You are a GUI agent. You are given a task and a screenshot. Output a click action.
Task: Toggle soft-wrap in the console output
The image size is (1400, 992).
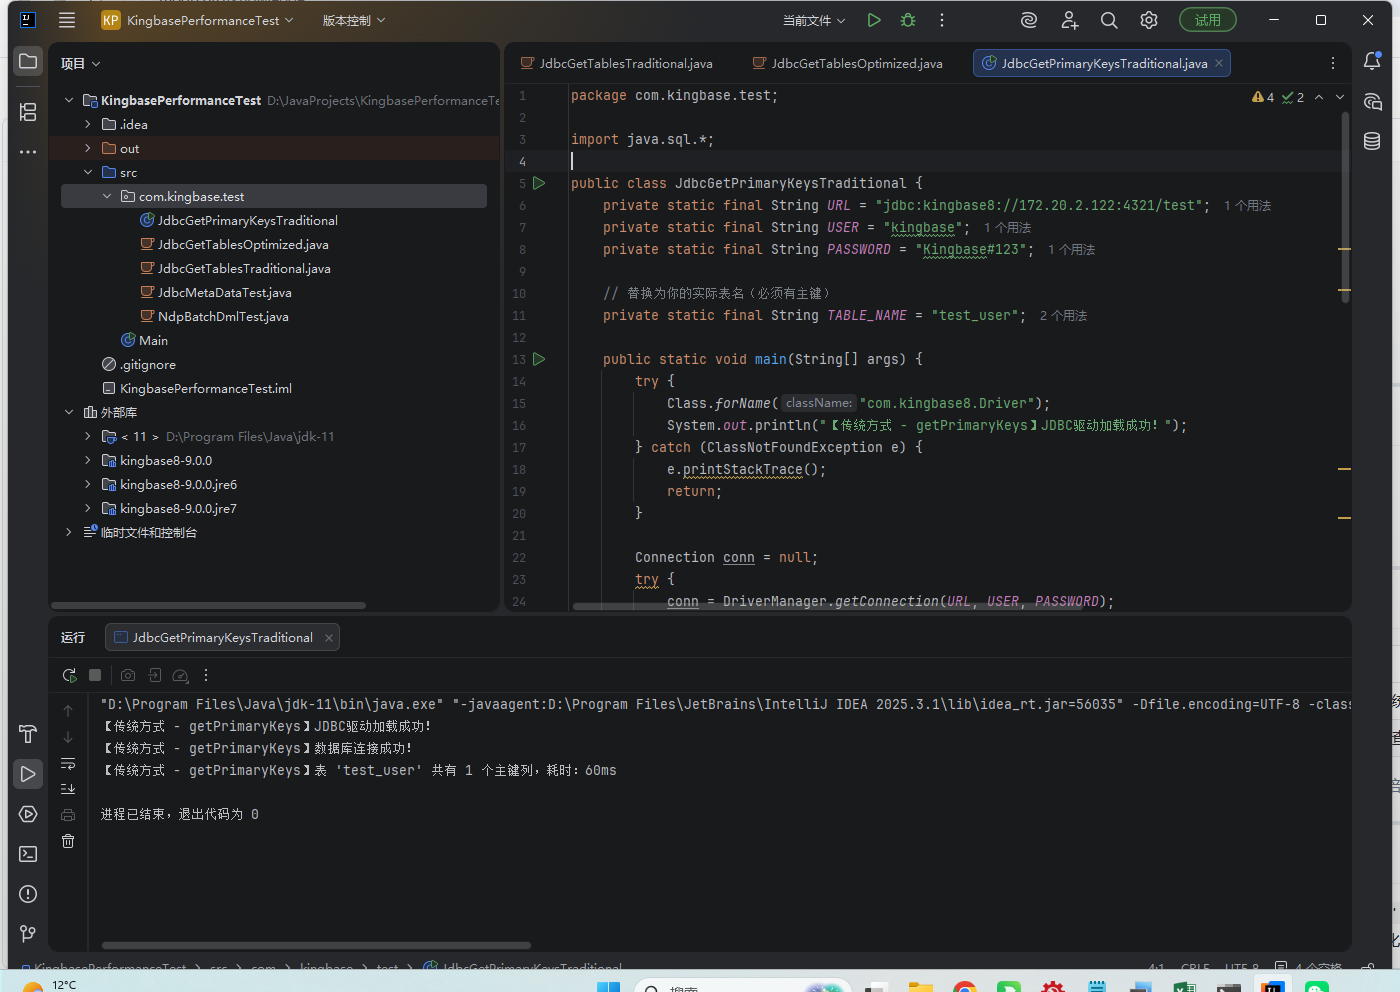(x=68, y=764)
